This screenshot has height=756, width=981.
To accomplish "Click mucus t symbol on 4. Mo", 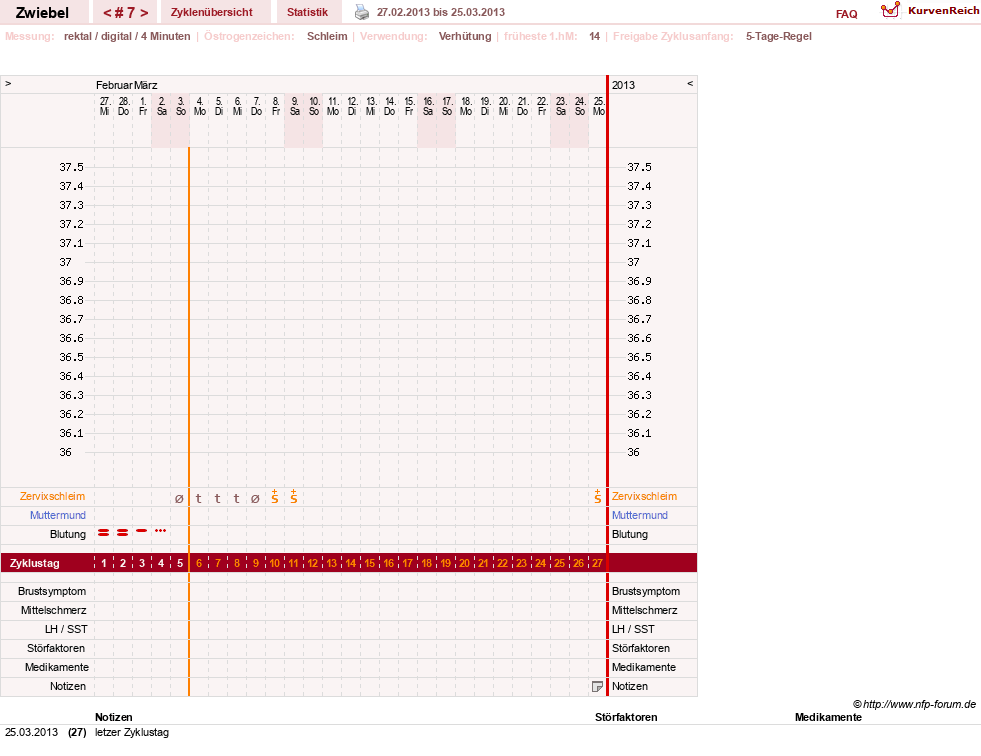I will pyautogui.click(x=198, y=498).
